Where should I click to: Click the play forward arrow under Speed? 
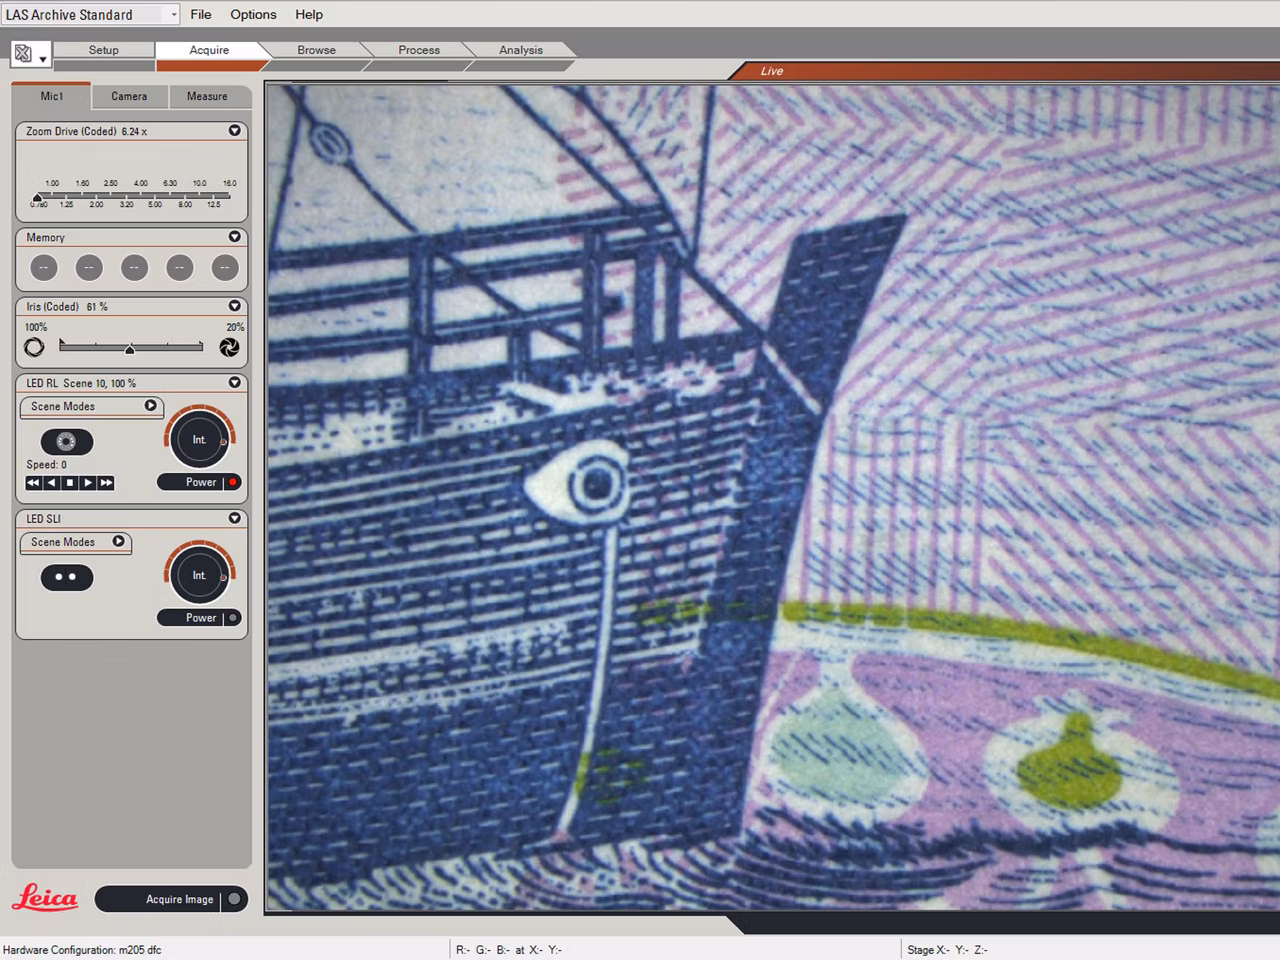pyautogui.click(x=88, y=483)
